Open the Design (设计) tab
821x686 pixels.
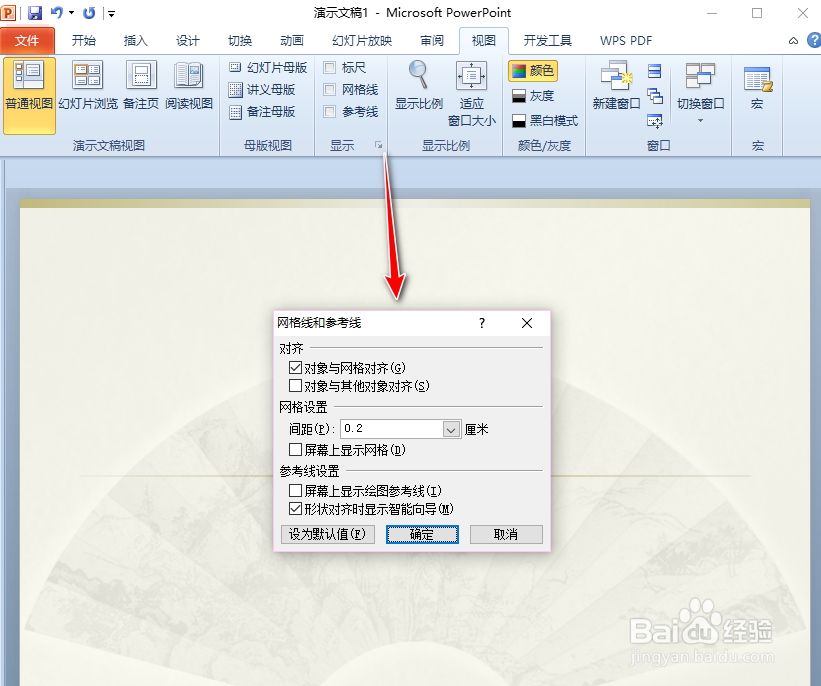point(188,41)
